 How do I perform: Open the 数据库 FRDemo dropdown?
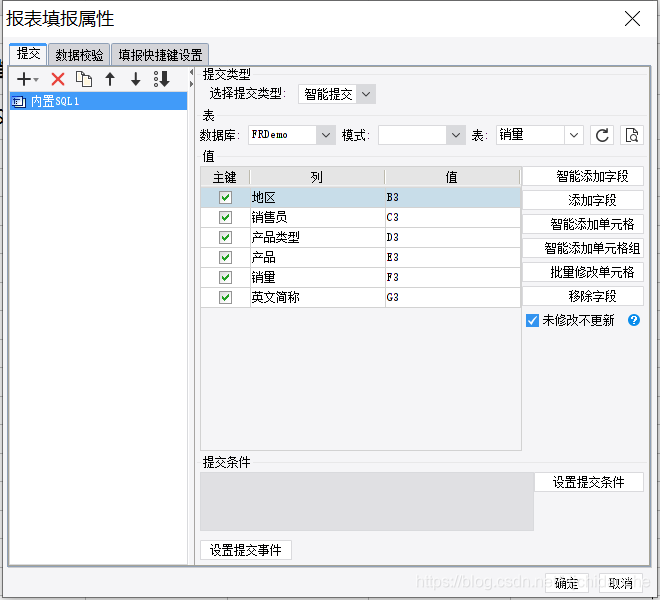click(x=325, y=135)
